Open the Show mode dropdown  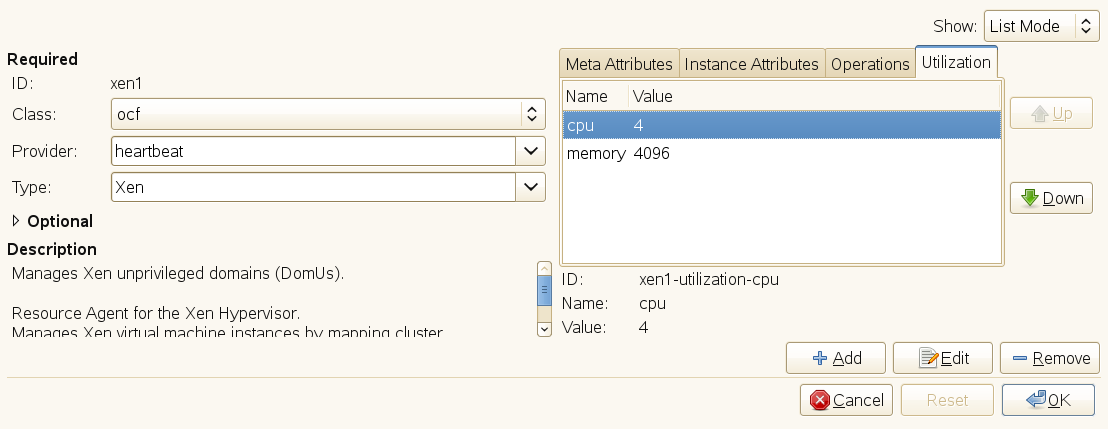click(x=1041, y=27)
